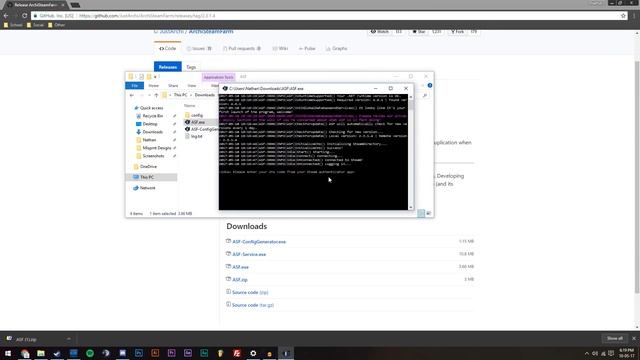Image resolution: width=640 pixels, height=360 pixels.
Task: Click the gear settings icon in taskbar
Action: (253, 353)
